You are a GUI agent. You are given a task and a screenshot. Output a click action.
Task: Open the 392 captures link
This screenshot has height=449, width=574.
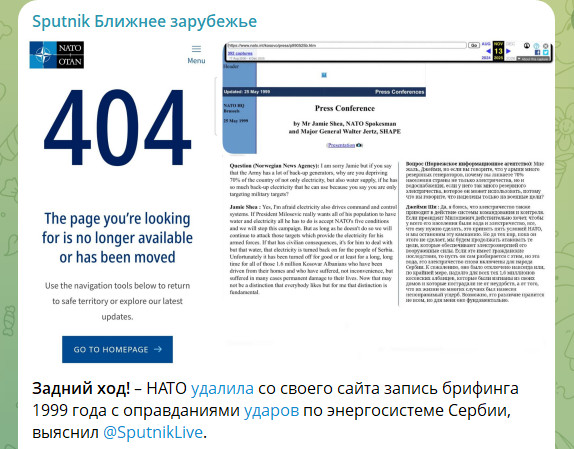click(x=240, y=53)
